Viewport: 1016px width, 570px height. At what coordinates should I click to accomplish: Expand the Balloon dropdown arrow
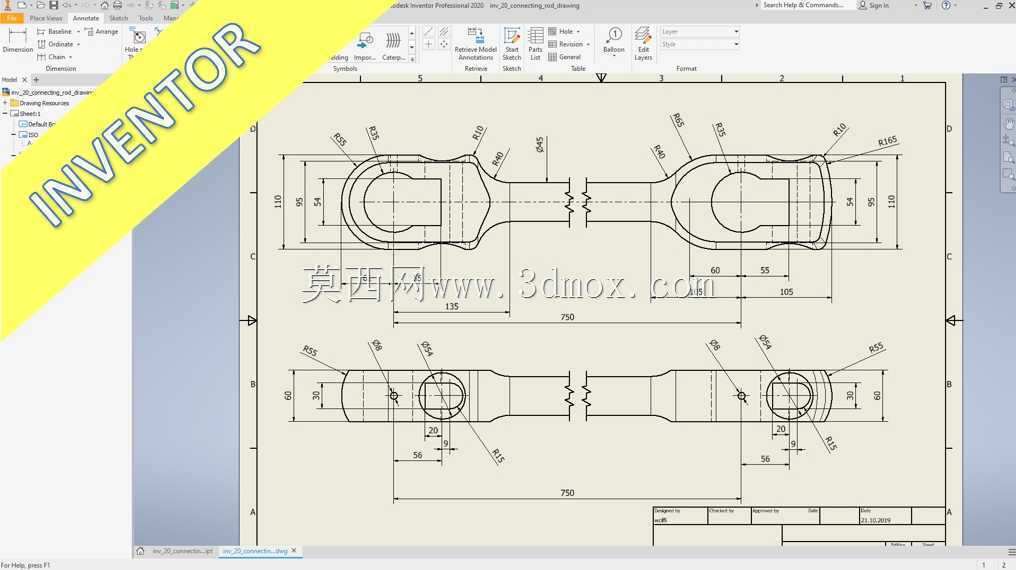click(x=614, y=56)
